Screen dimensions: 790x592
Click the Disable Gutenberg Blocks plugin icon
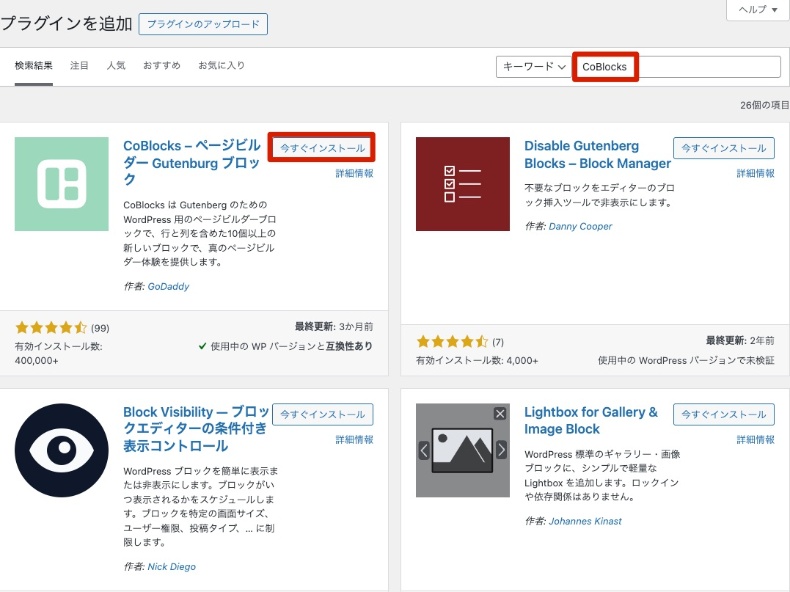coord(463,184)
